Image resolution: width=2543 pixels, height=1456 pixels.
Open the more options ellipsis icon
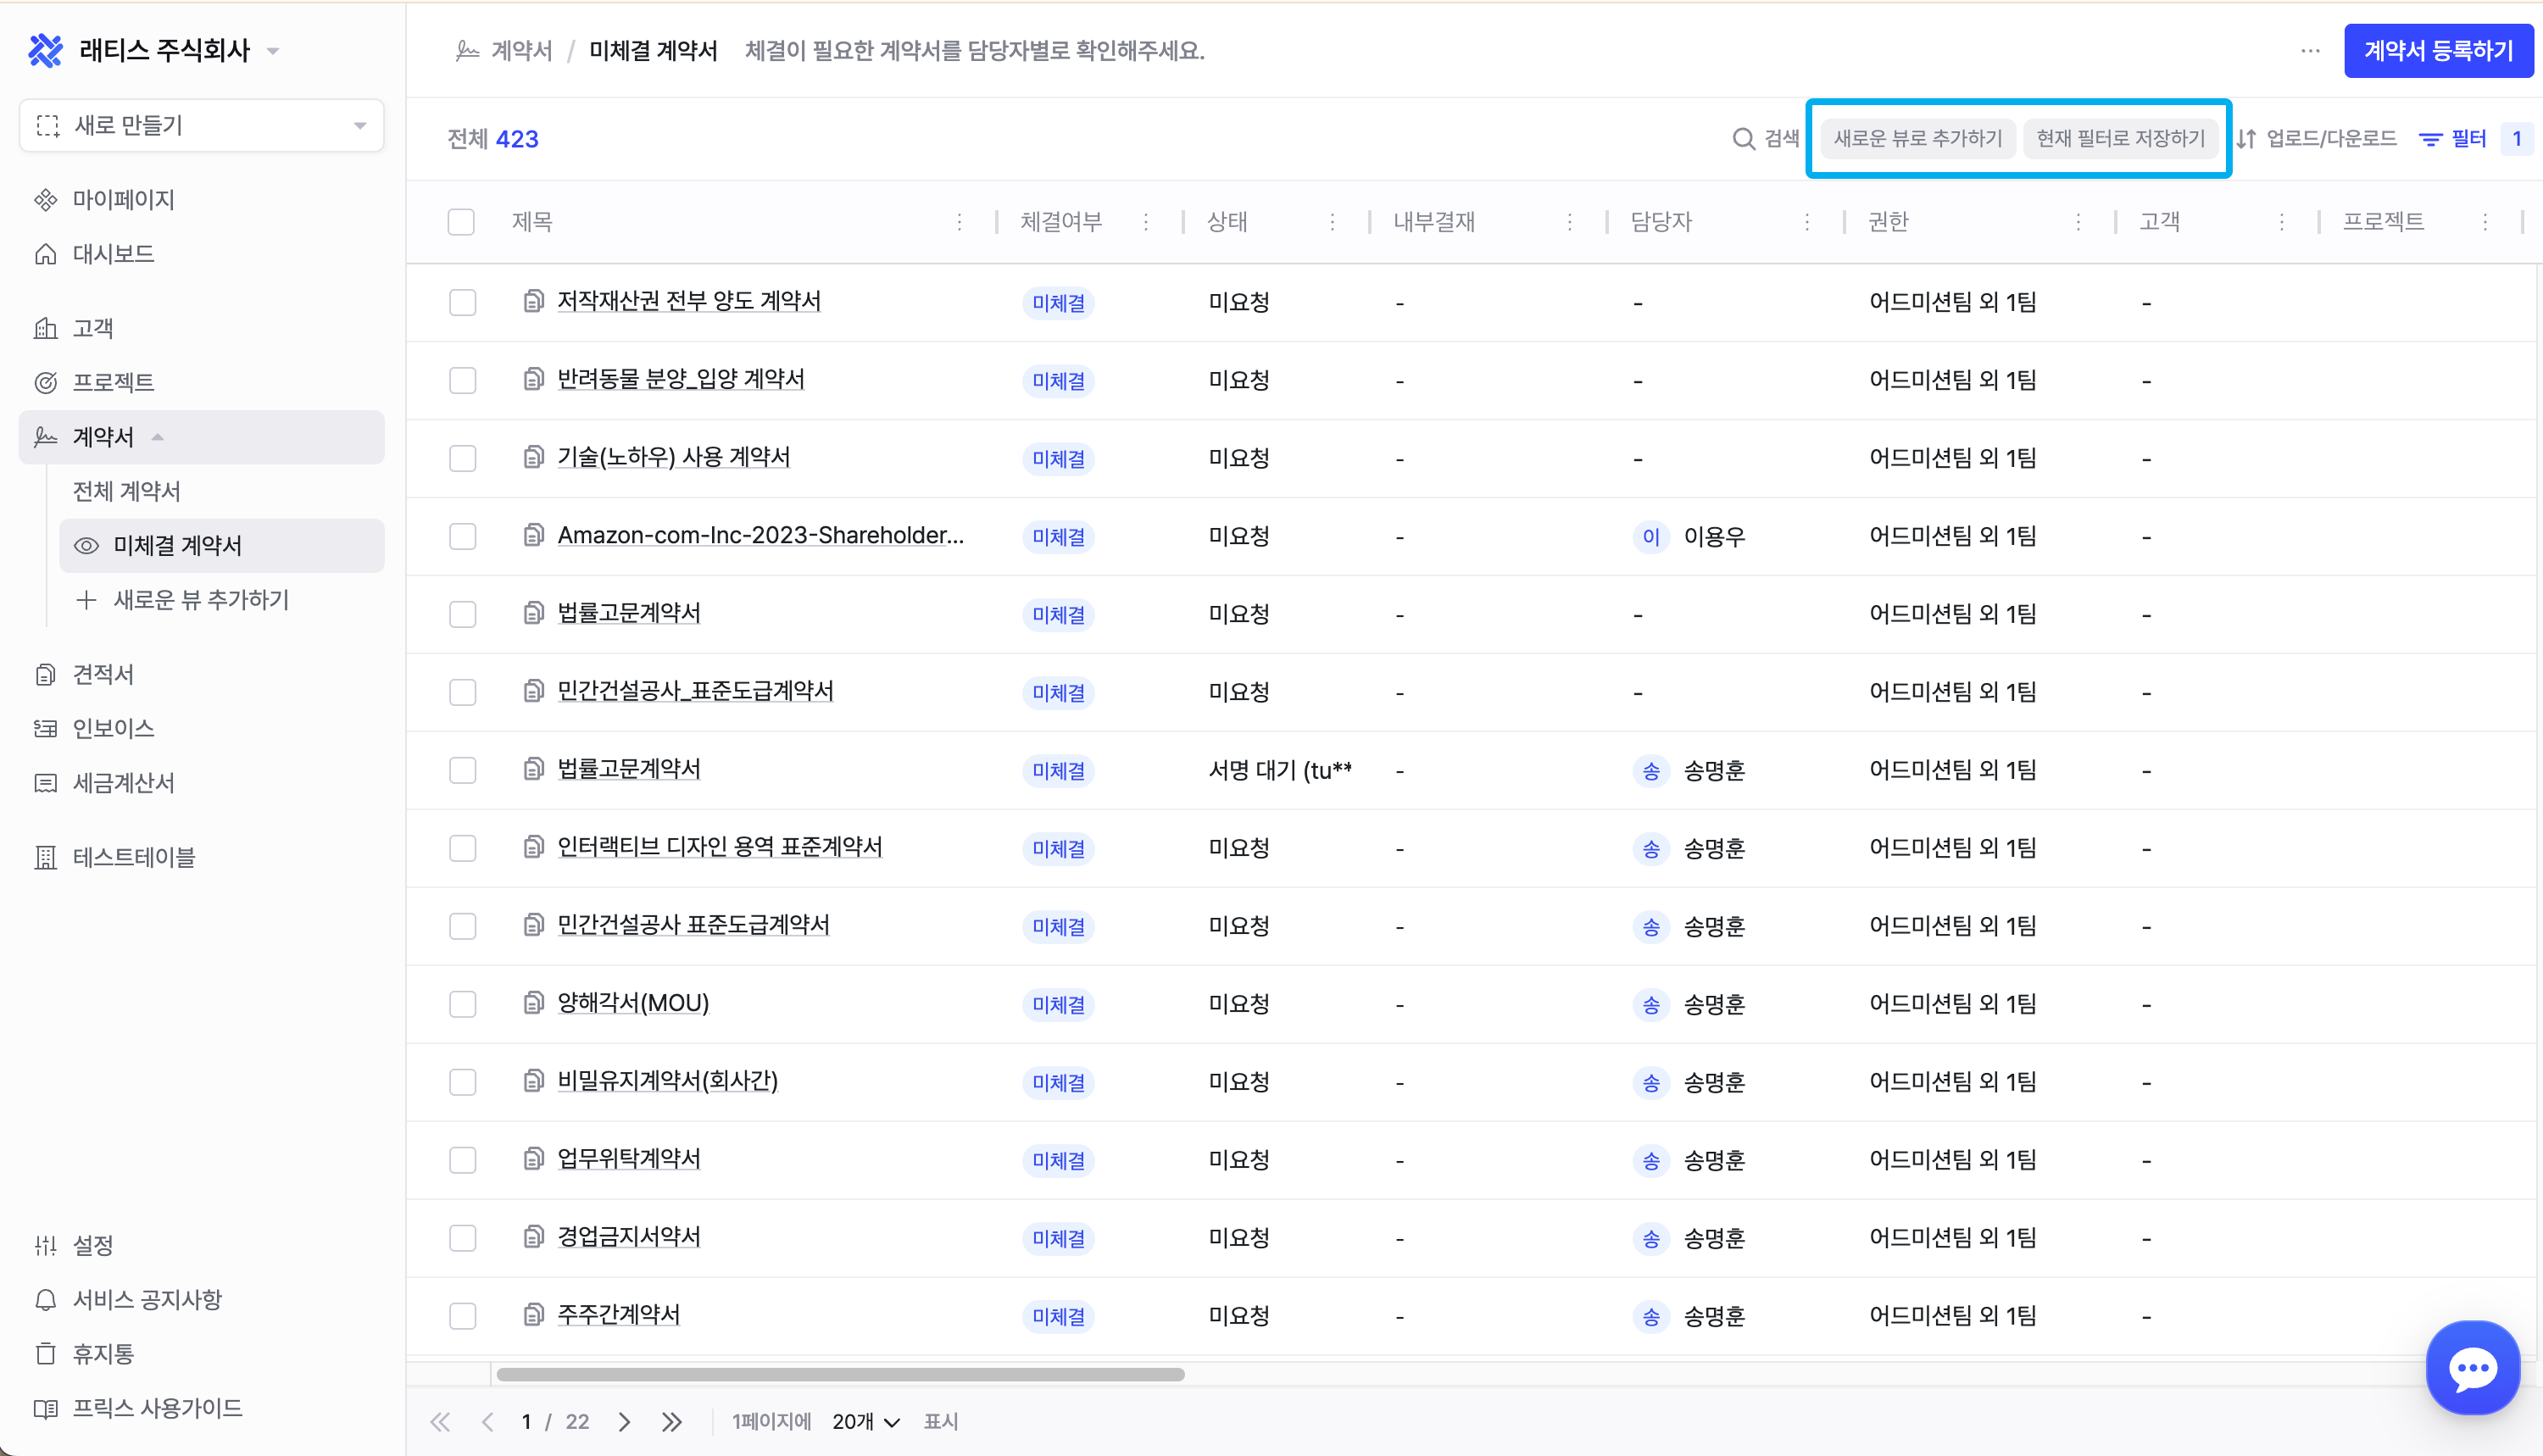coord(2310,50)
